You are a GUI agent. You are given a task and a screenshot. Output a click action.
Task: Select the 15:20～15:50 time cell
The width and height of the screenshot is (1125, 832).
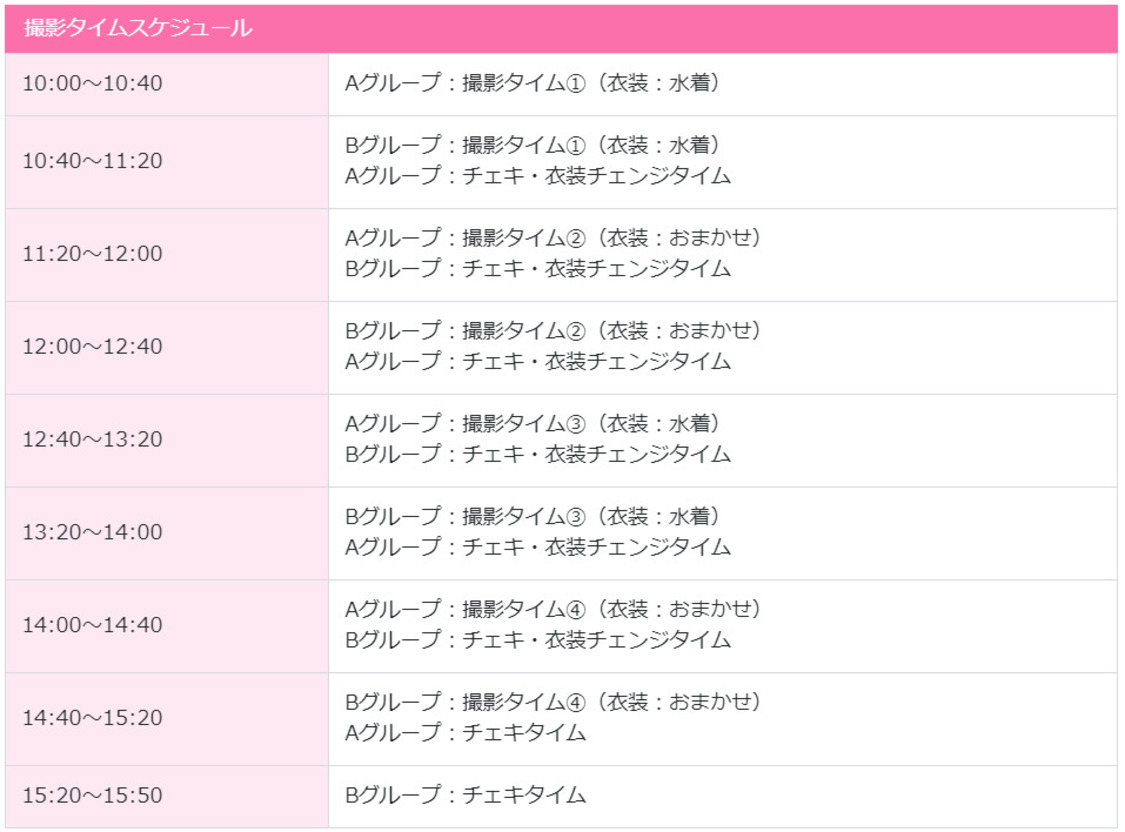tap(92, 797)
